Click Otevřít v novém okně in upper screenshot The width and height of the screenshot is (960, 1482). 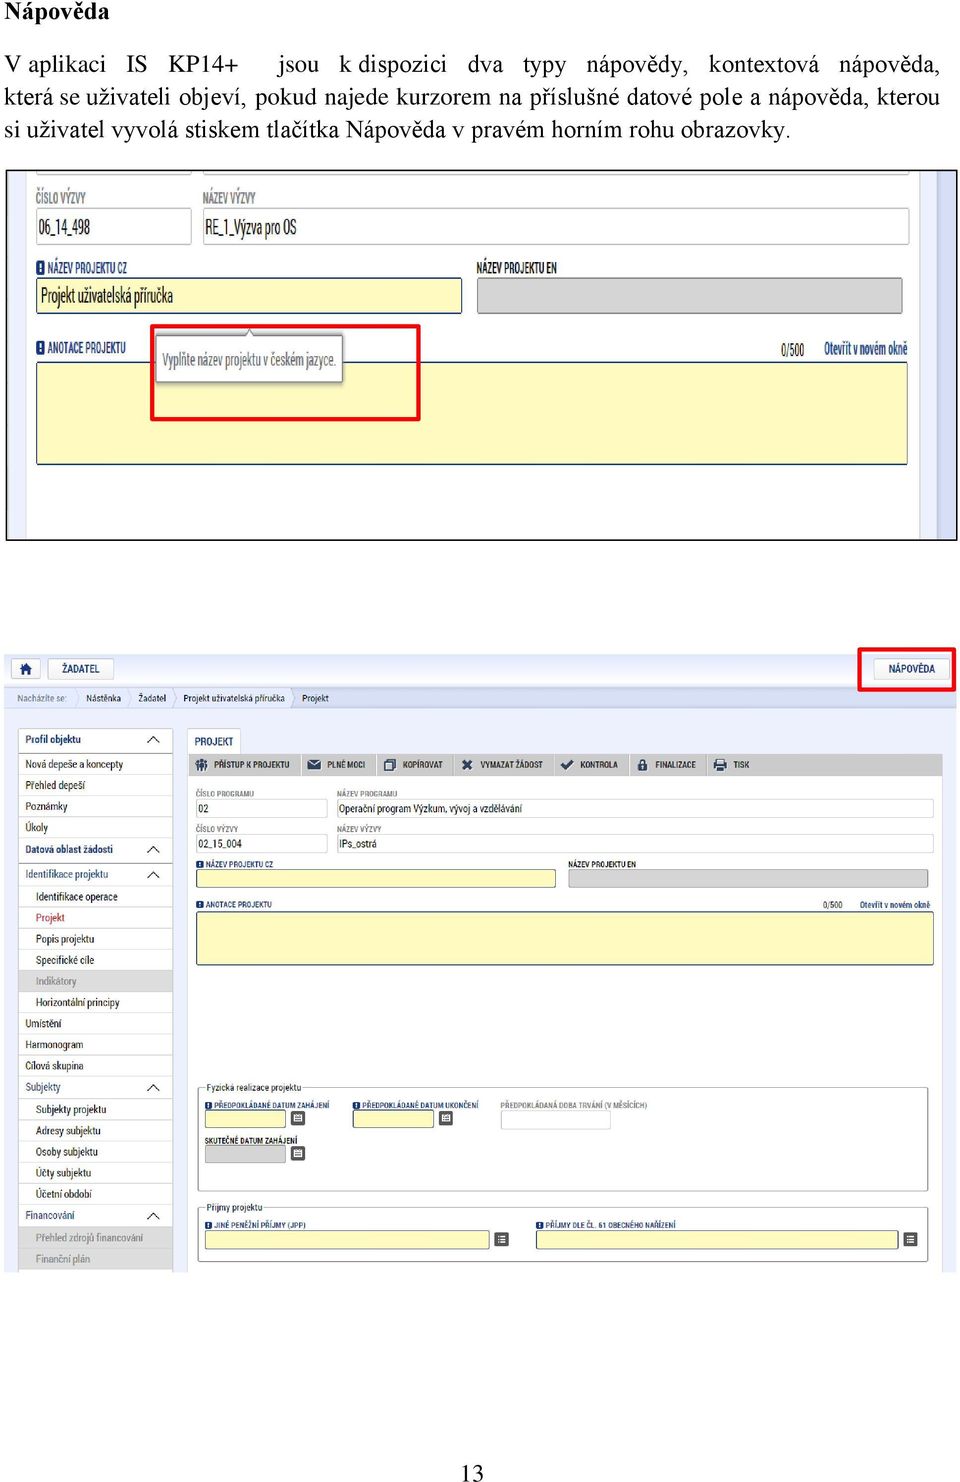click(866, 349)
